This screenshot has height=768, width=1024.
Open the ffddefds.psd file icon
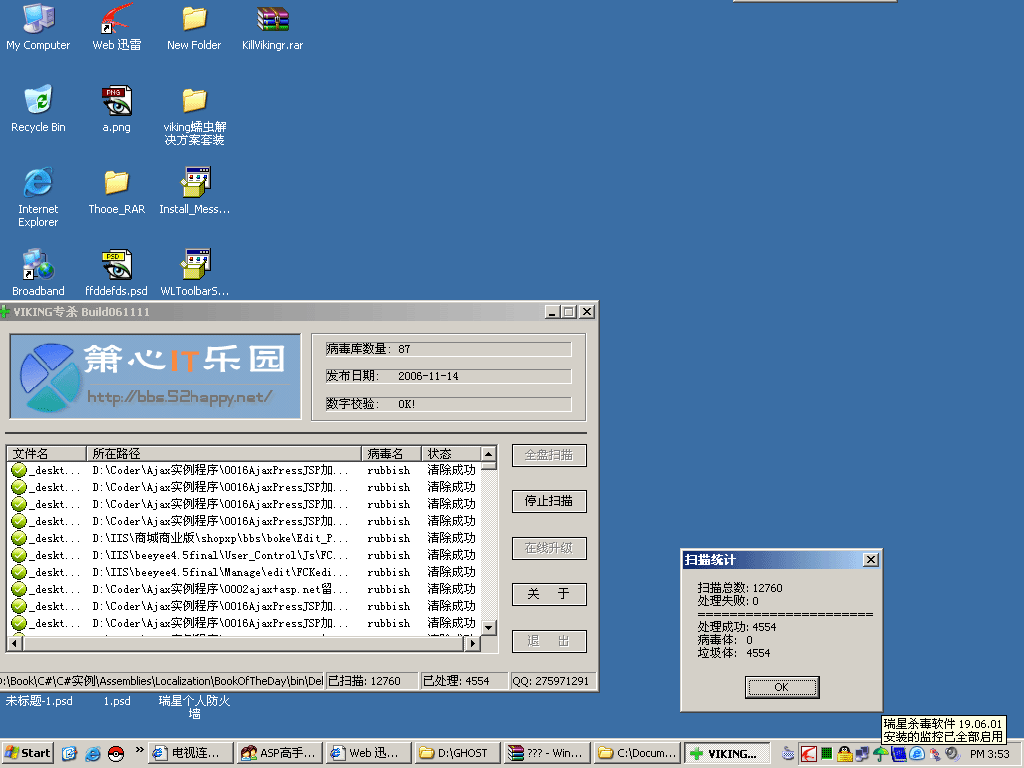[116, 266]
